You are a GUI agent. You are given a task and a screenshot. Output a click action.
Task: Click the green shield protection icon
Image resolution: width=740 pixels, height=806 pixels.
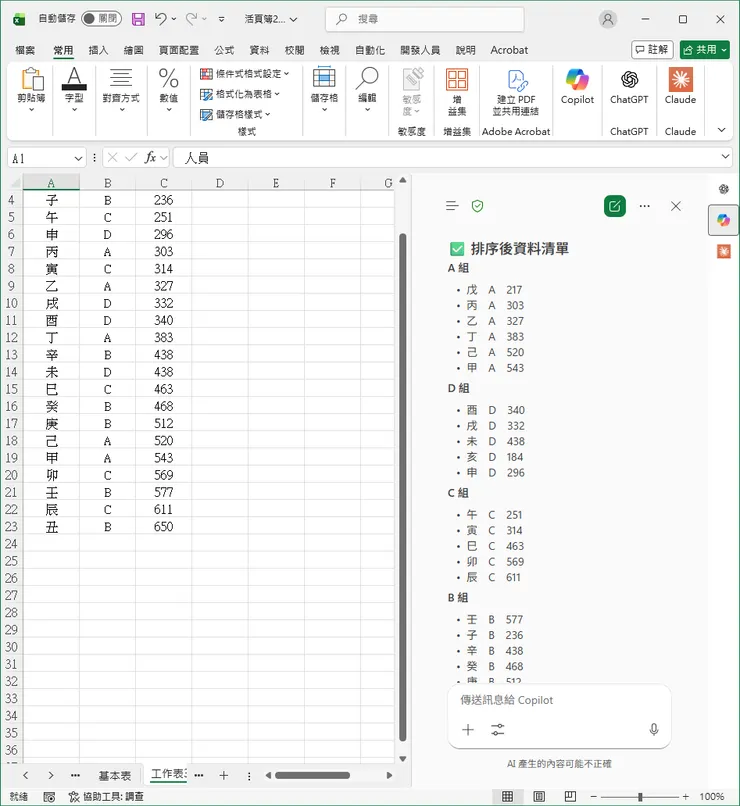pyautogui.click(x=477, y=206)
